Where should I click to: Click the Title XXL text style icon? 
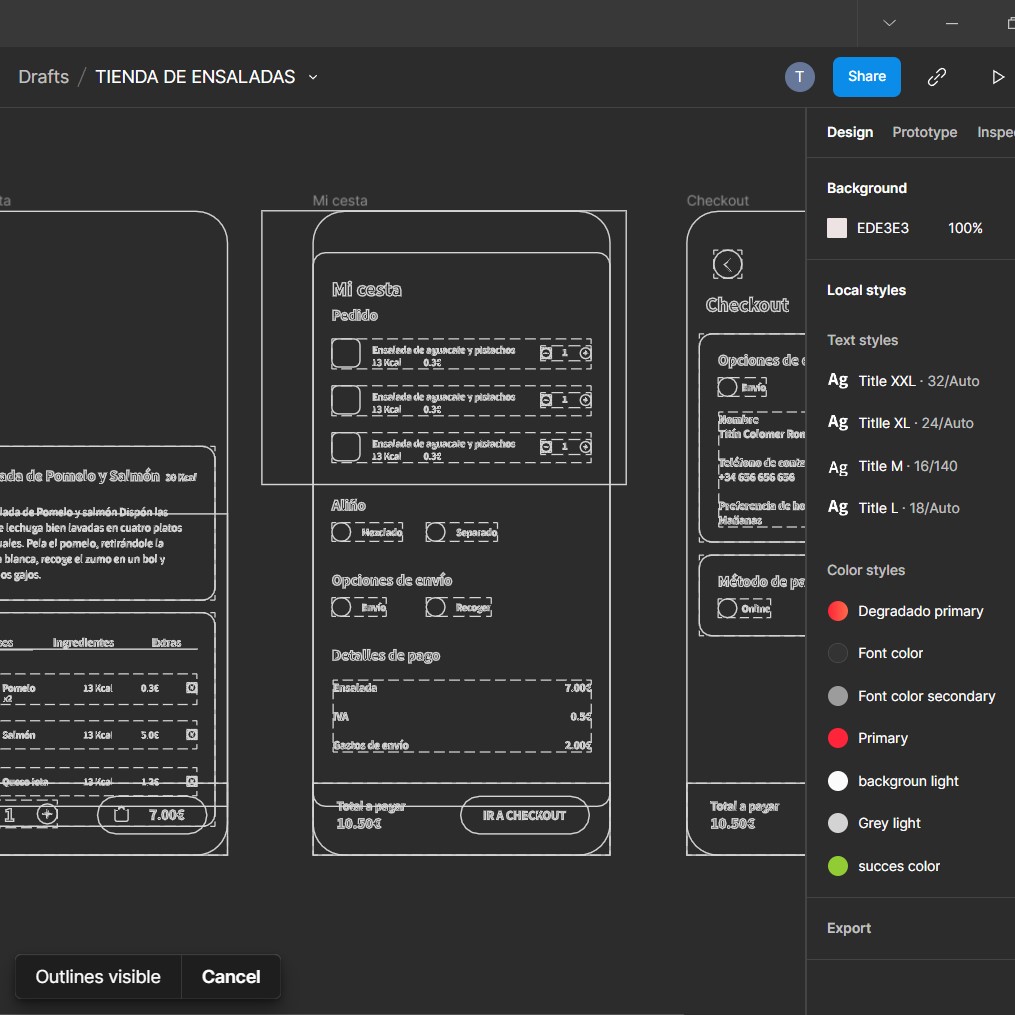[838, 380]
